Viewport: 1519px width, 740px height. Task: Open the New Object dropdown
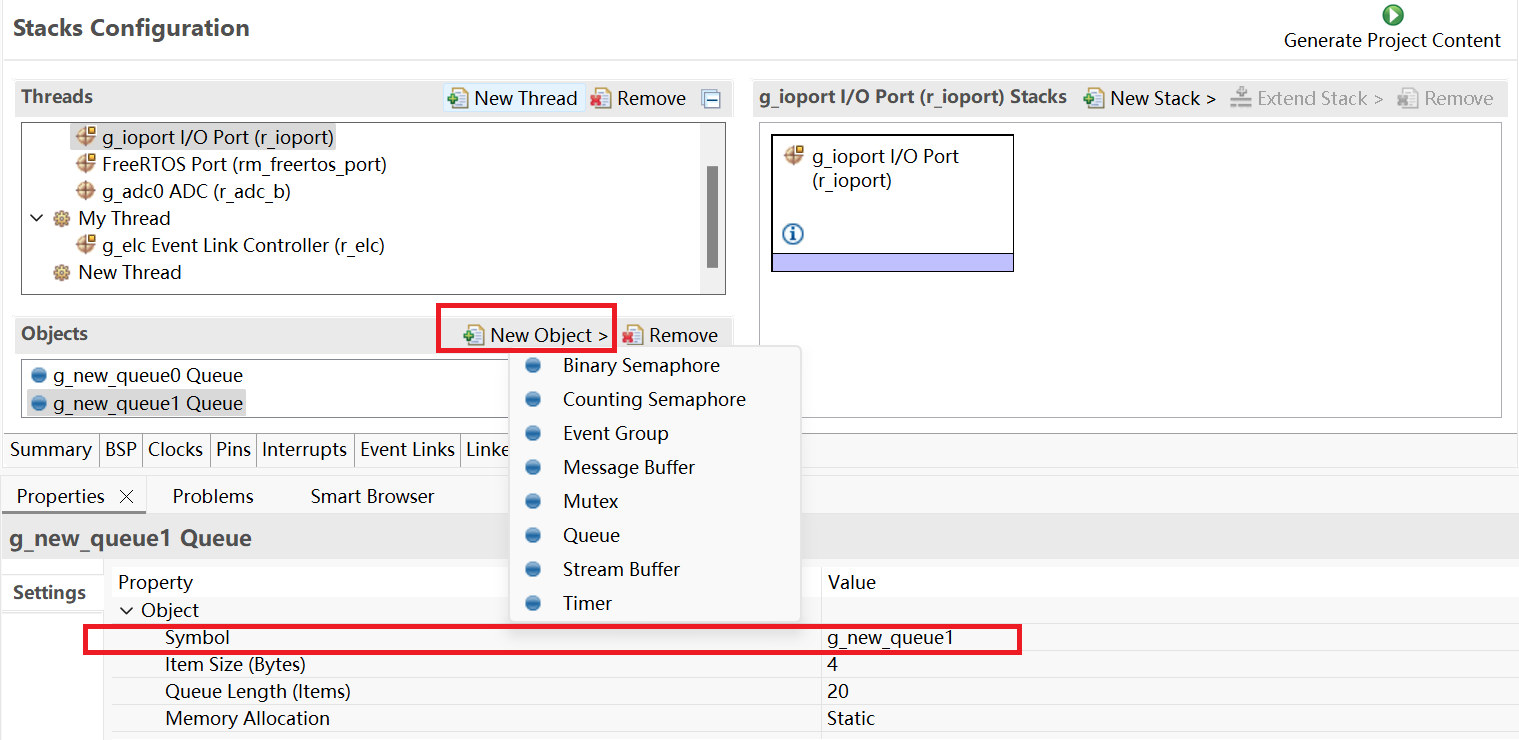(x=536, y=335)
